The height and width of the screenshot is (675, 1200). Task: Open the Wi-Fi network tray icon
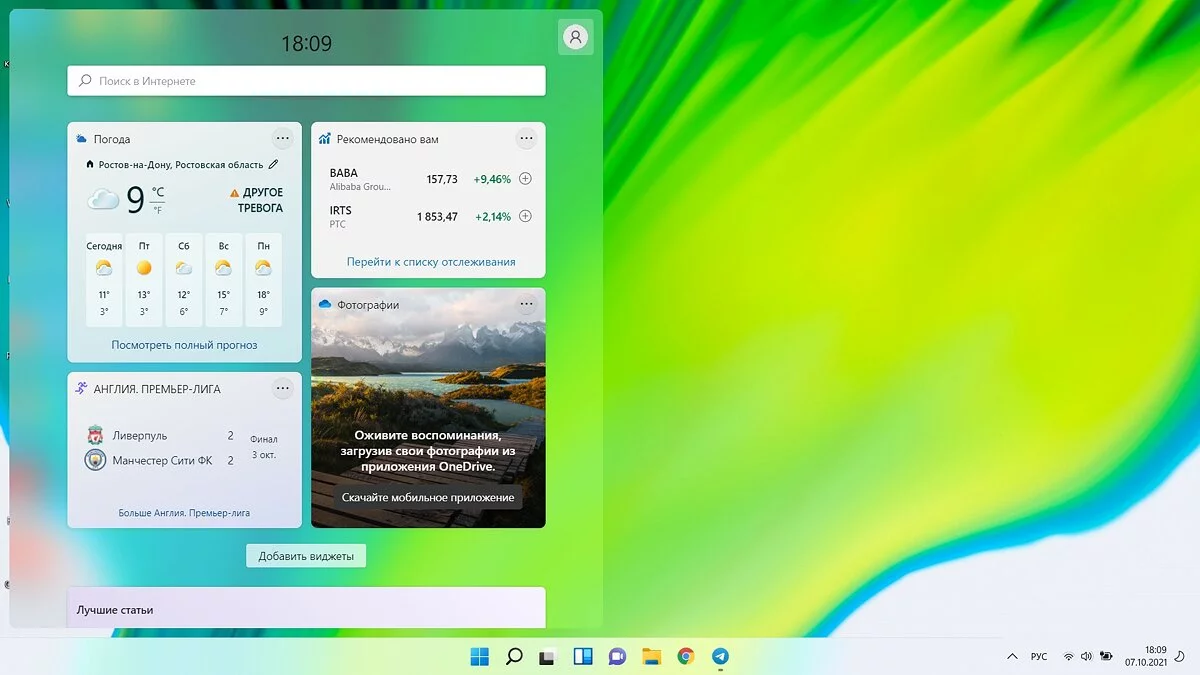coord(1068,656)
